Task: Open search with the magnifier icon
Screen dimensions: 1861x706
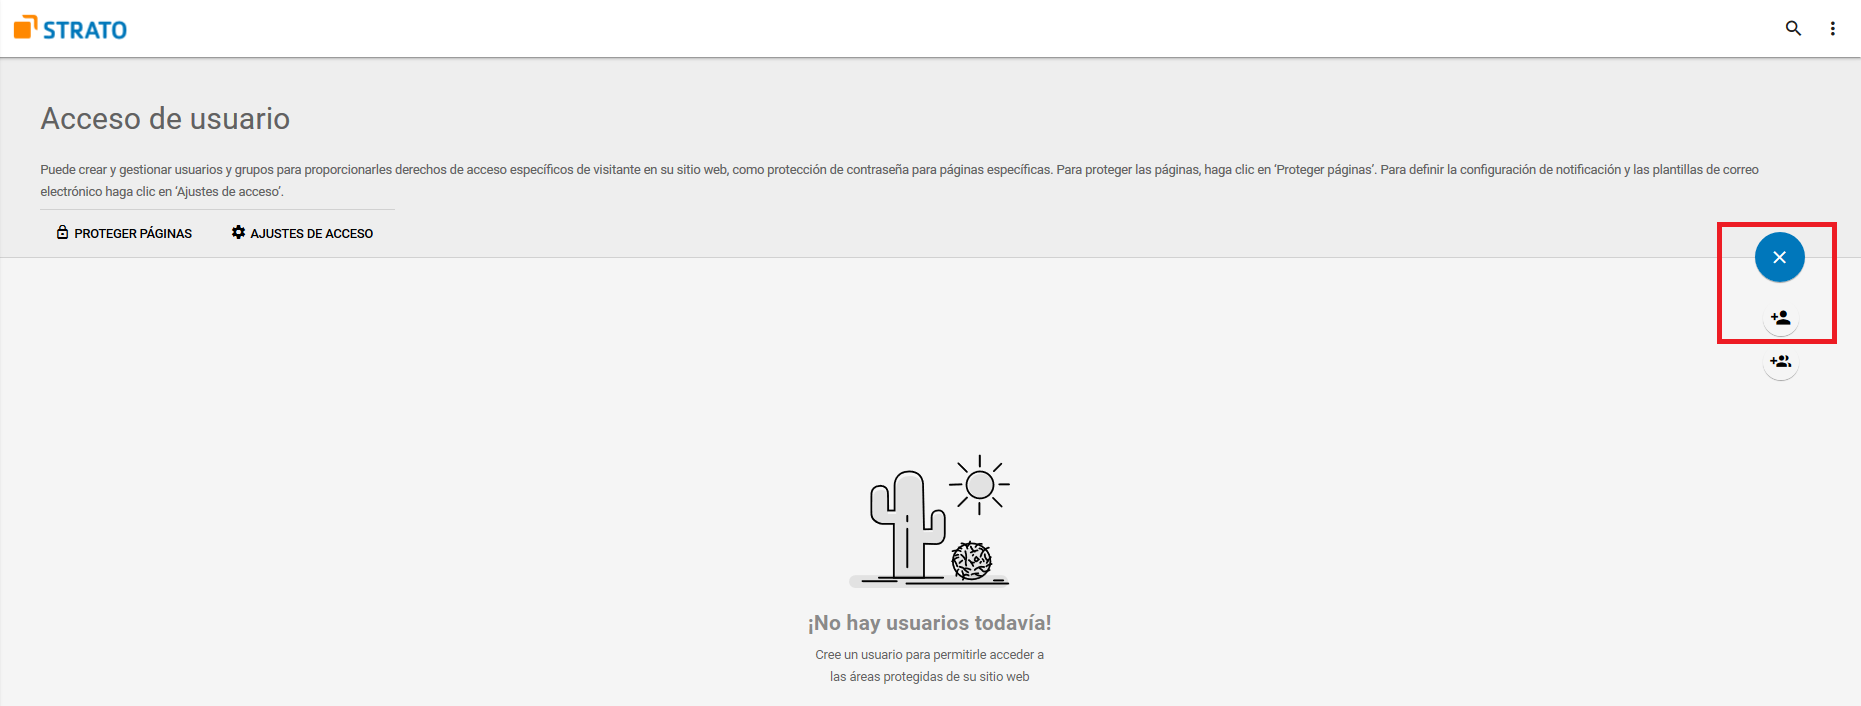Action: (1793, 28)
